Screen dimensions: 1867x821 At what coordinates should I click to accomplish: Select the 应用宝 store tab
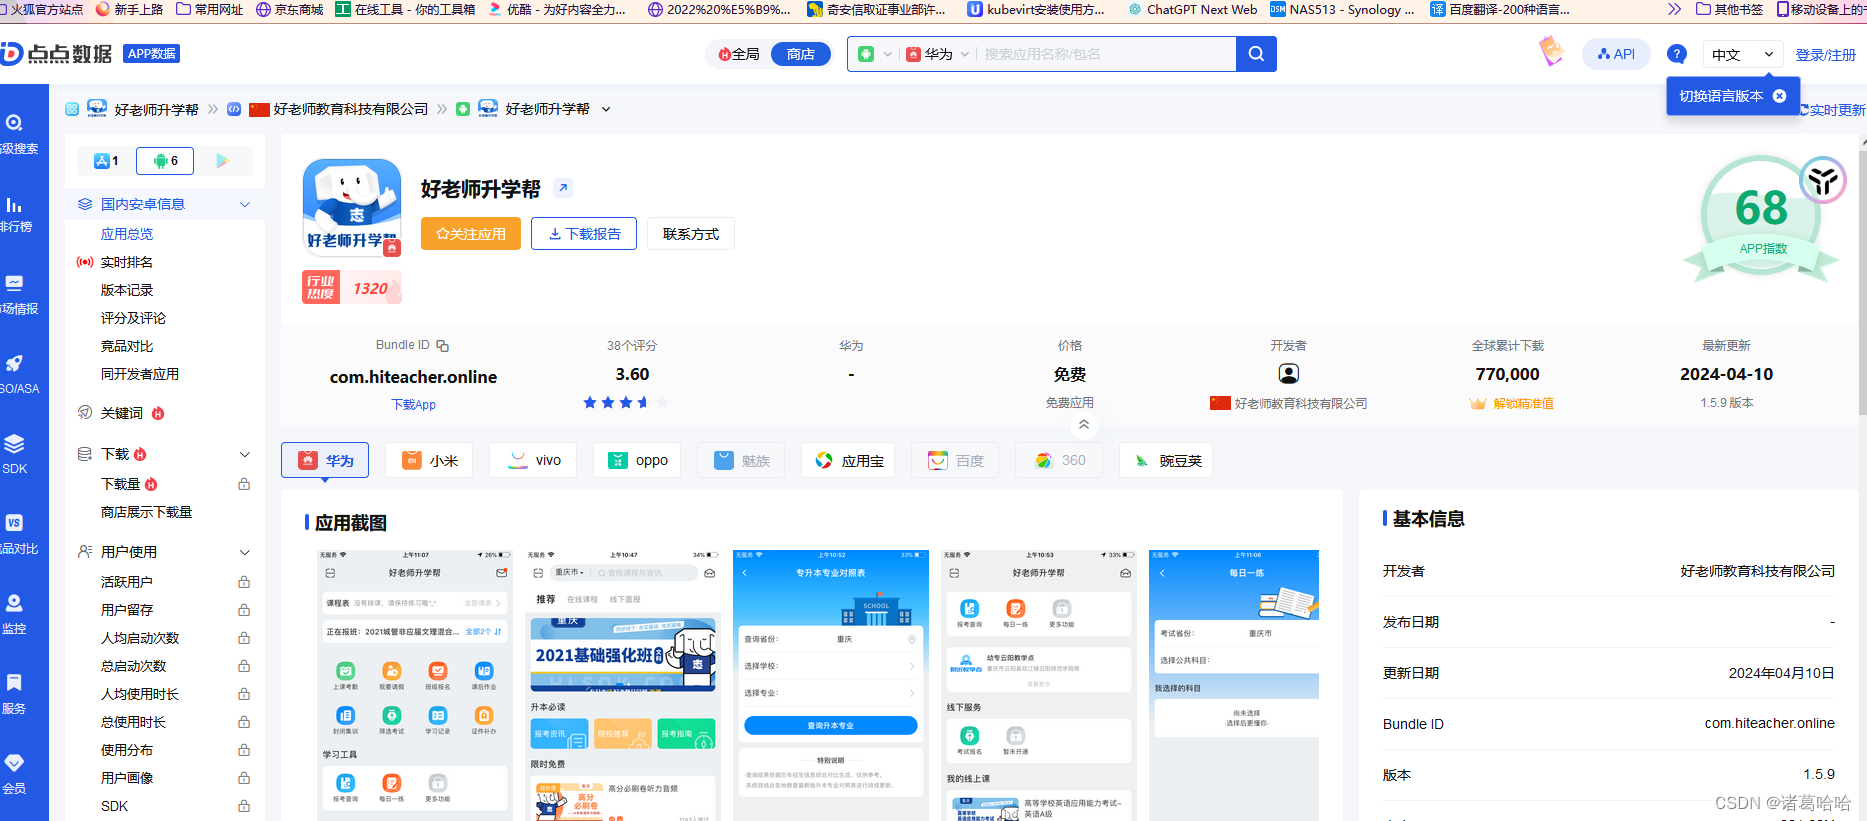[x=848, y=460]
